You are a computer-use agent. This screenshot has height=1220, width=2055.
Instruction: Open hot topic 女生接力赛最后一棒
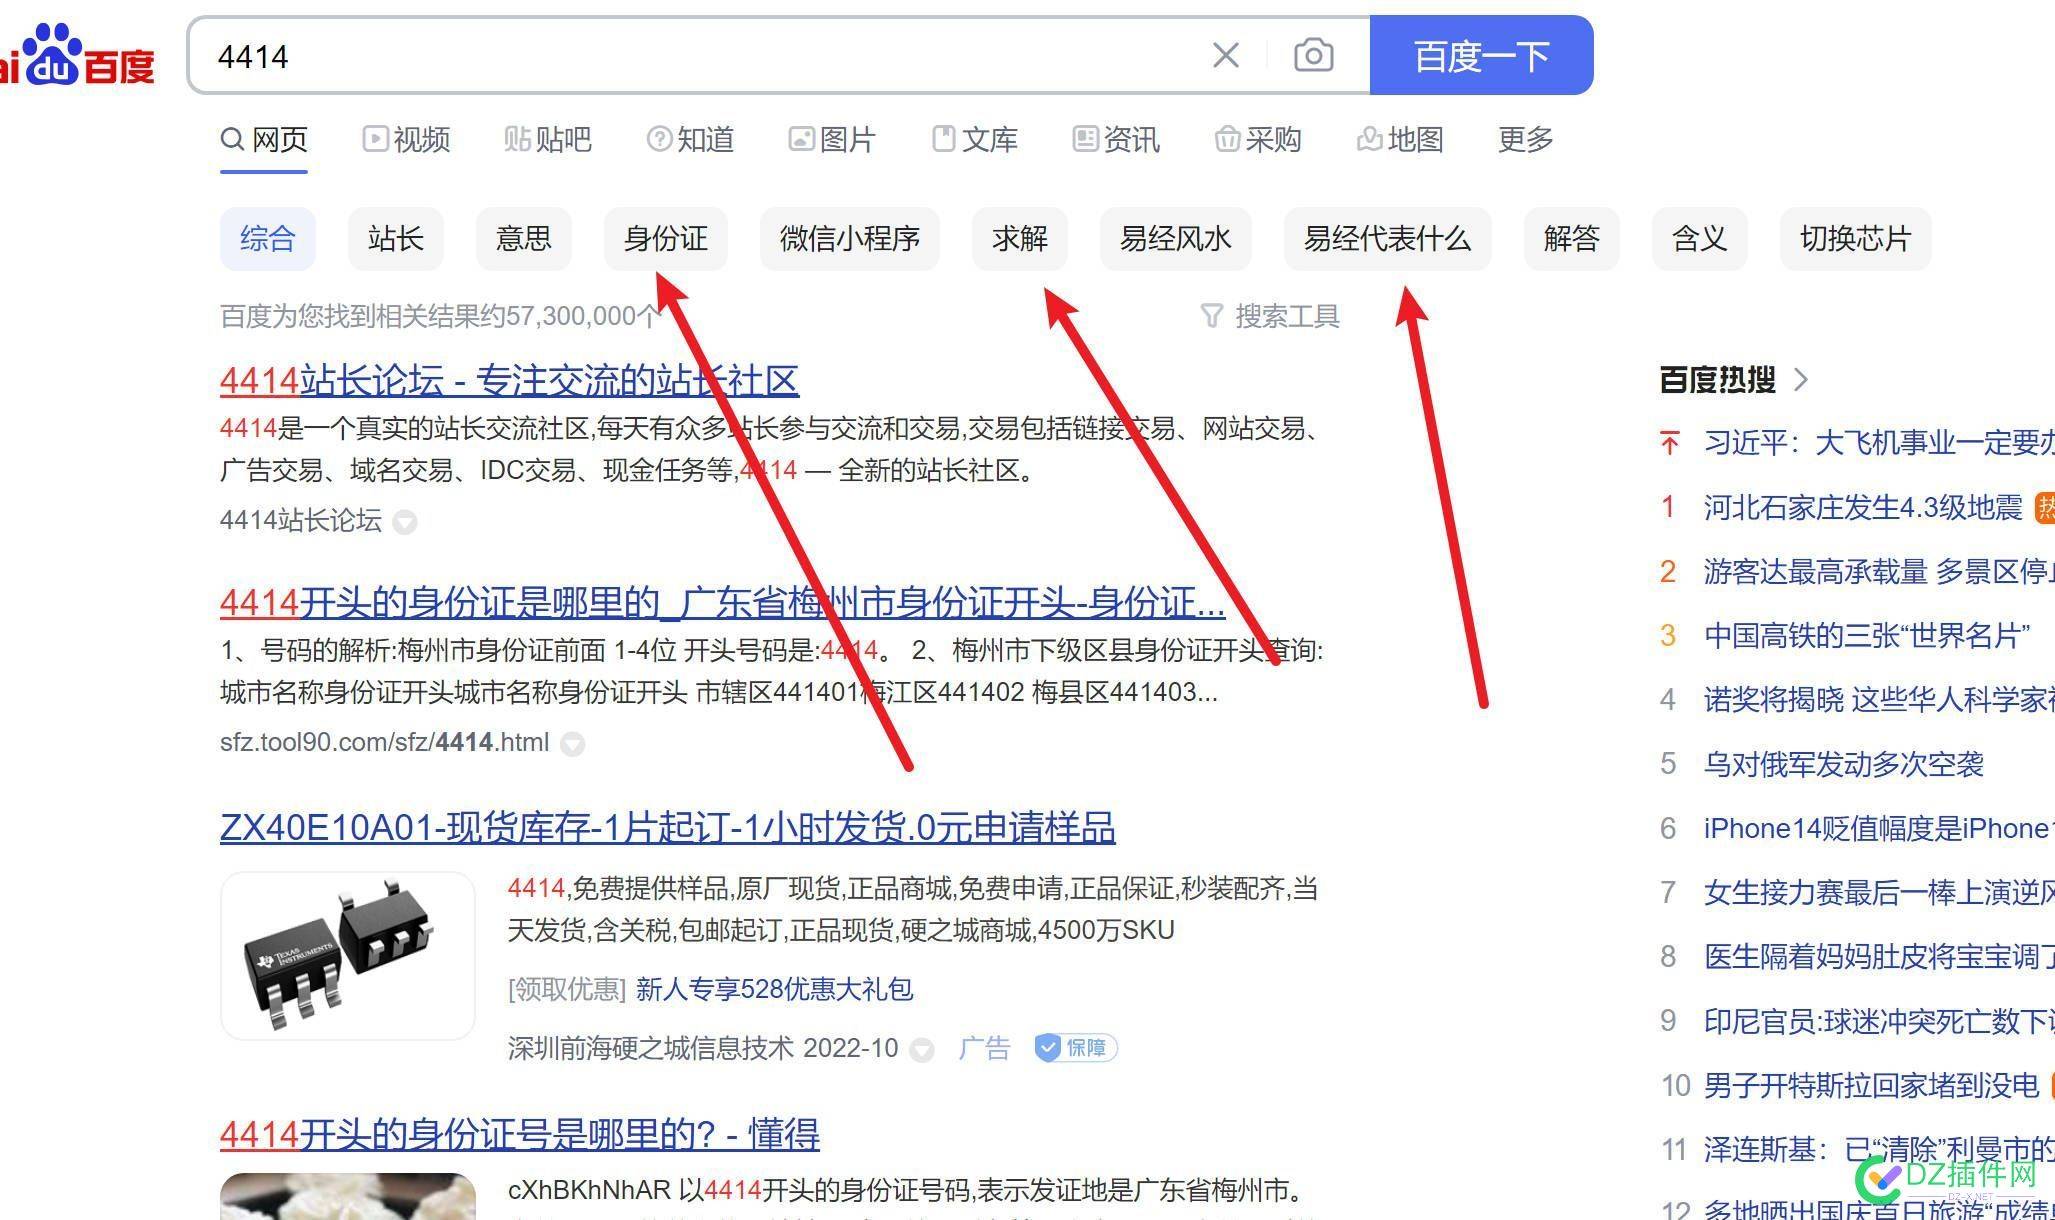tap(1879, 893)
